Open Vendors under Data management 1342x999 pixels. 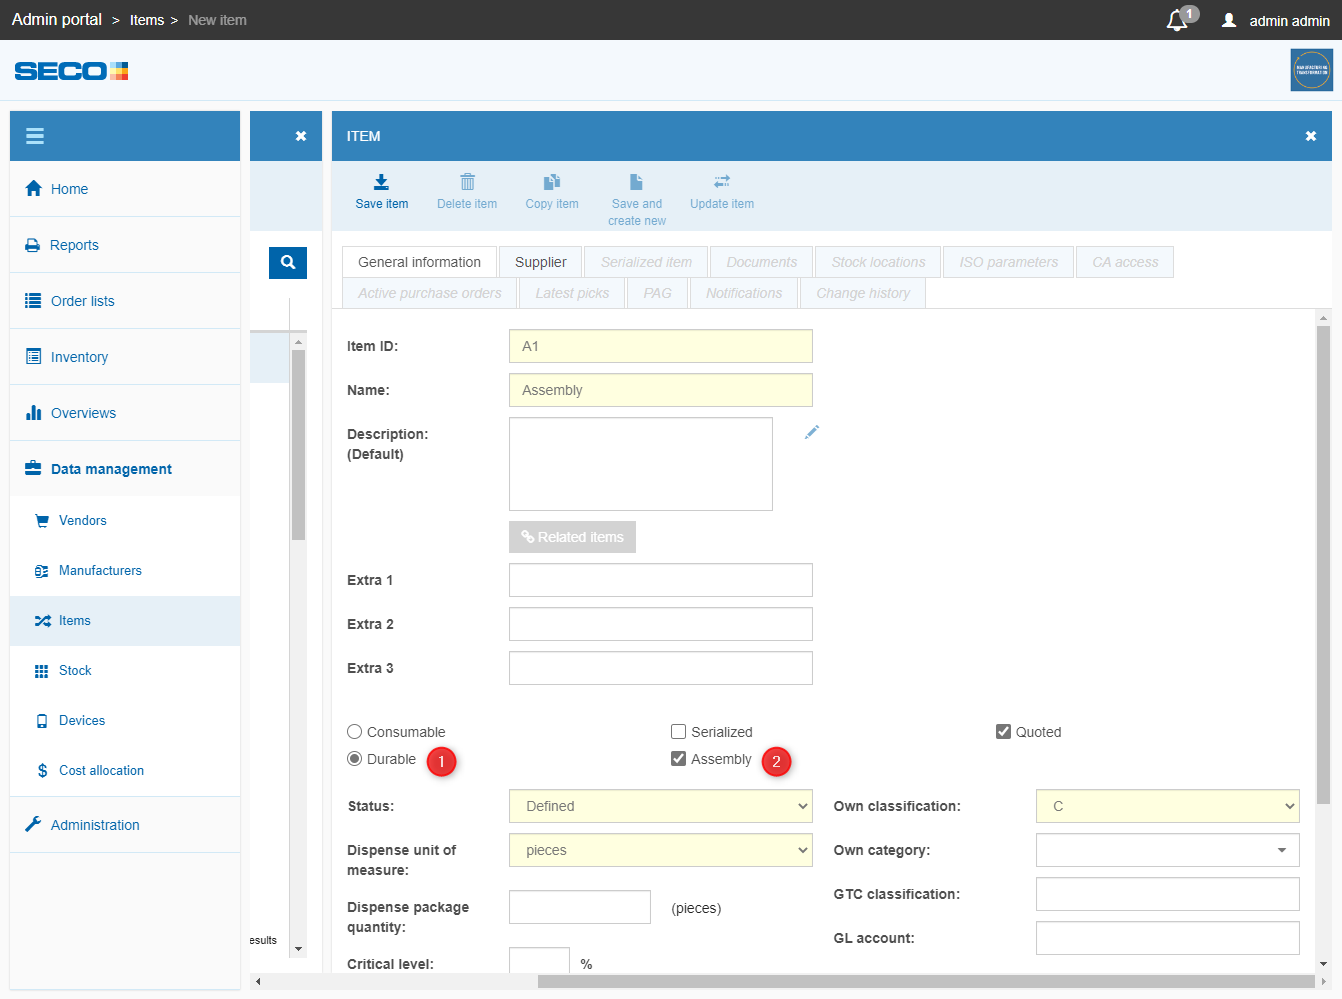pos(125,521)
